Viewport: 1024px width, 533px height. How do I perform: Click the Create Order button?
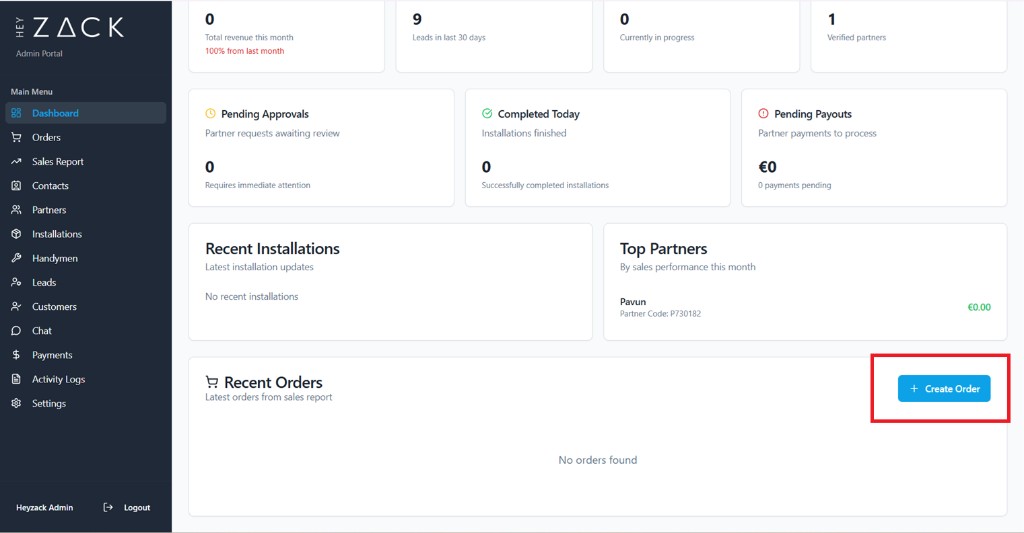point(944,389)
